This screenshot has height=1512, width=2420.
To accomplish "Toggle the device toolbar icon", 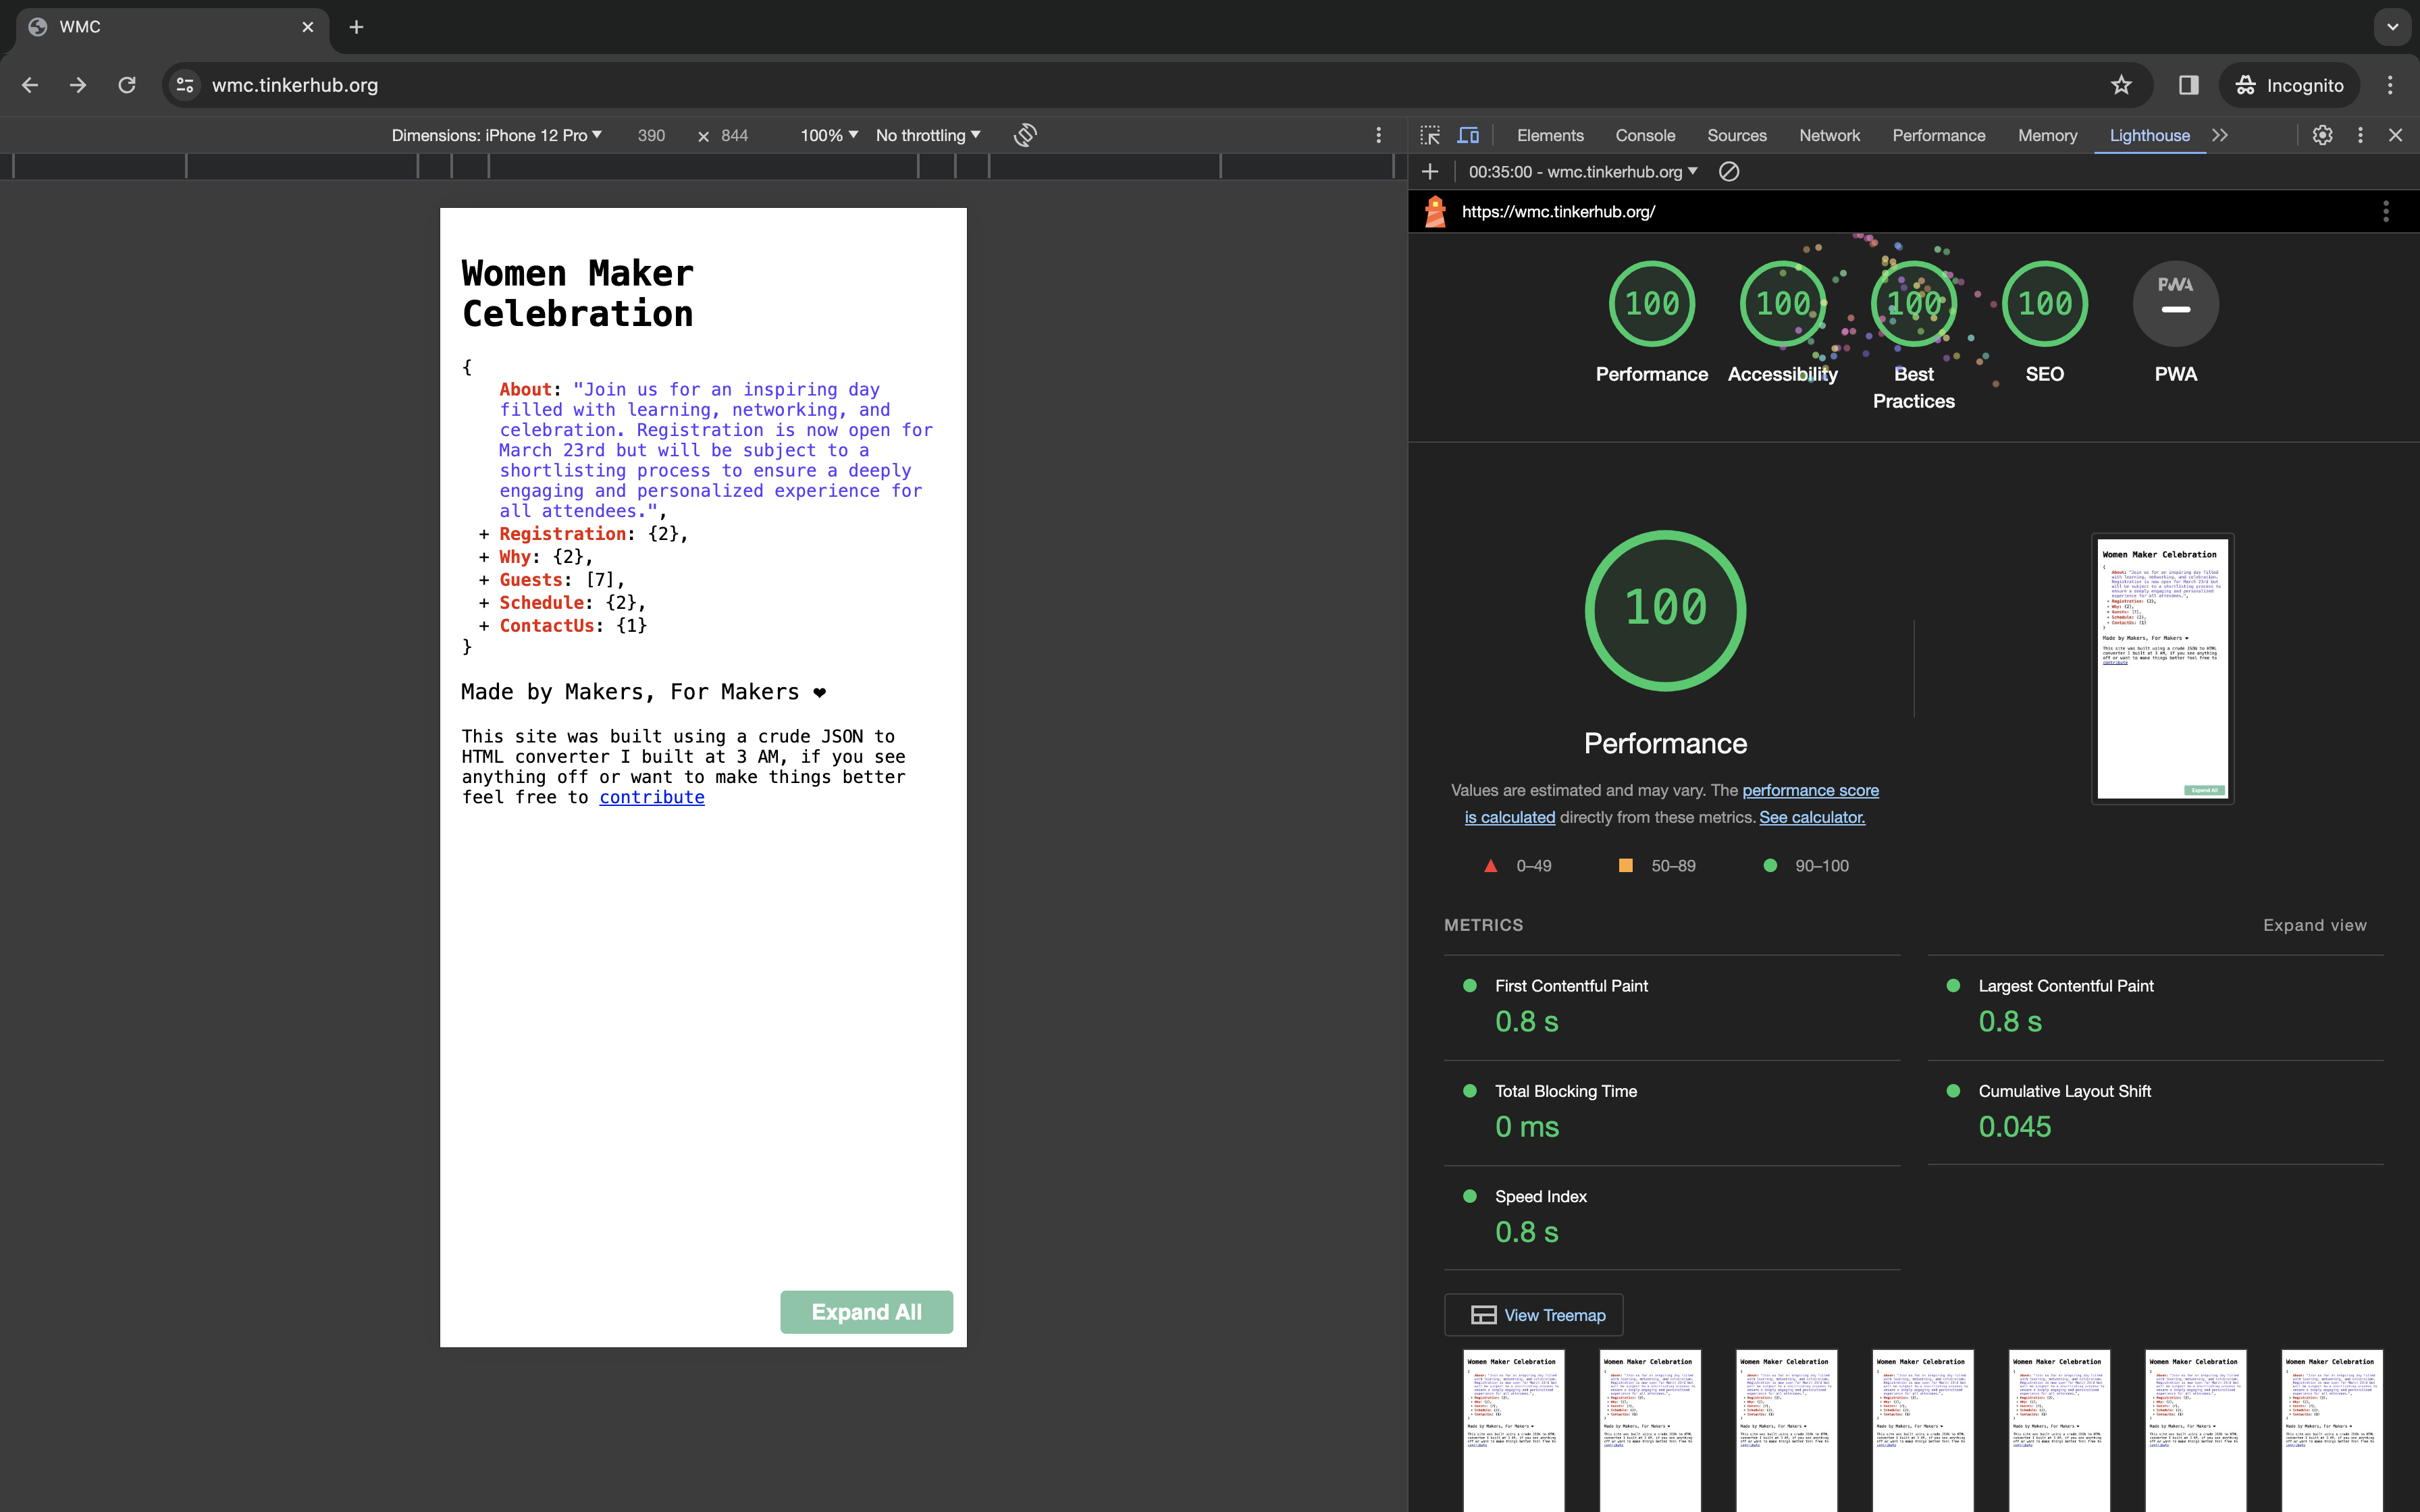I will (x=1468, y=135).
